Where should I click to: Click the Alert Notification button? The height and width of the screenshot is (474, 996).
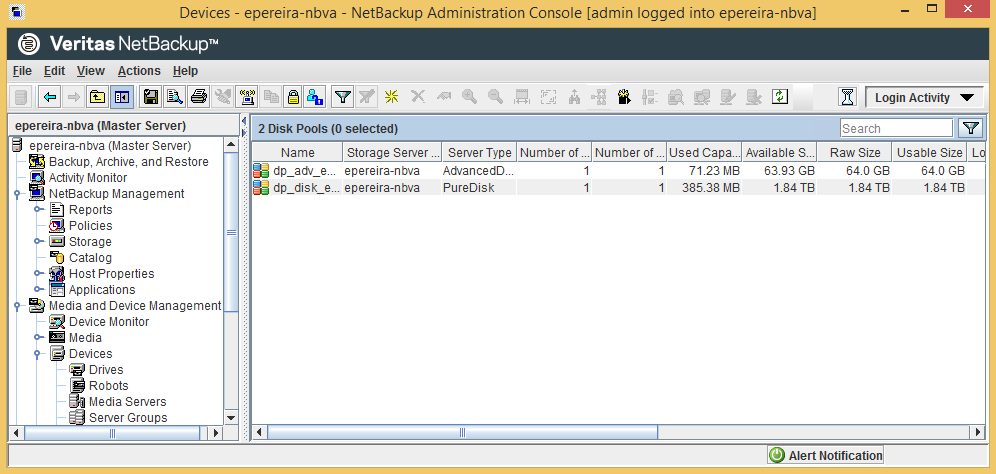[825, 455]
